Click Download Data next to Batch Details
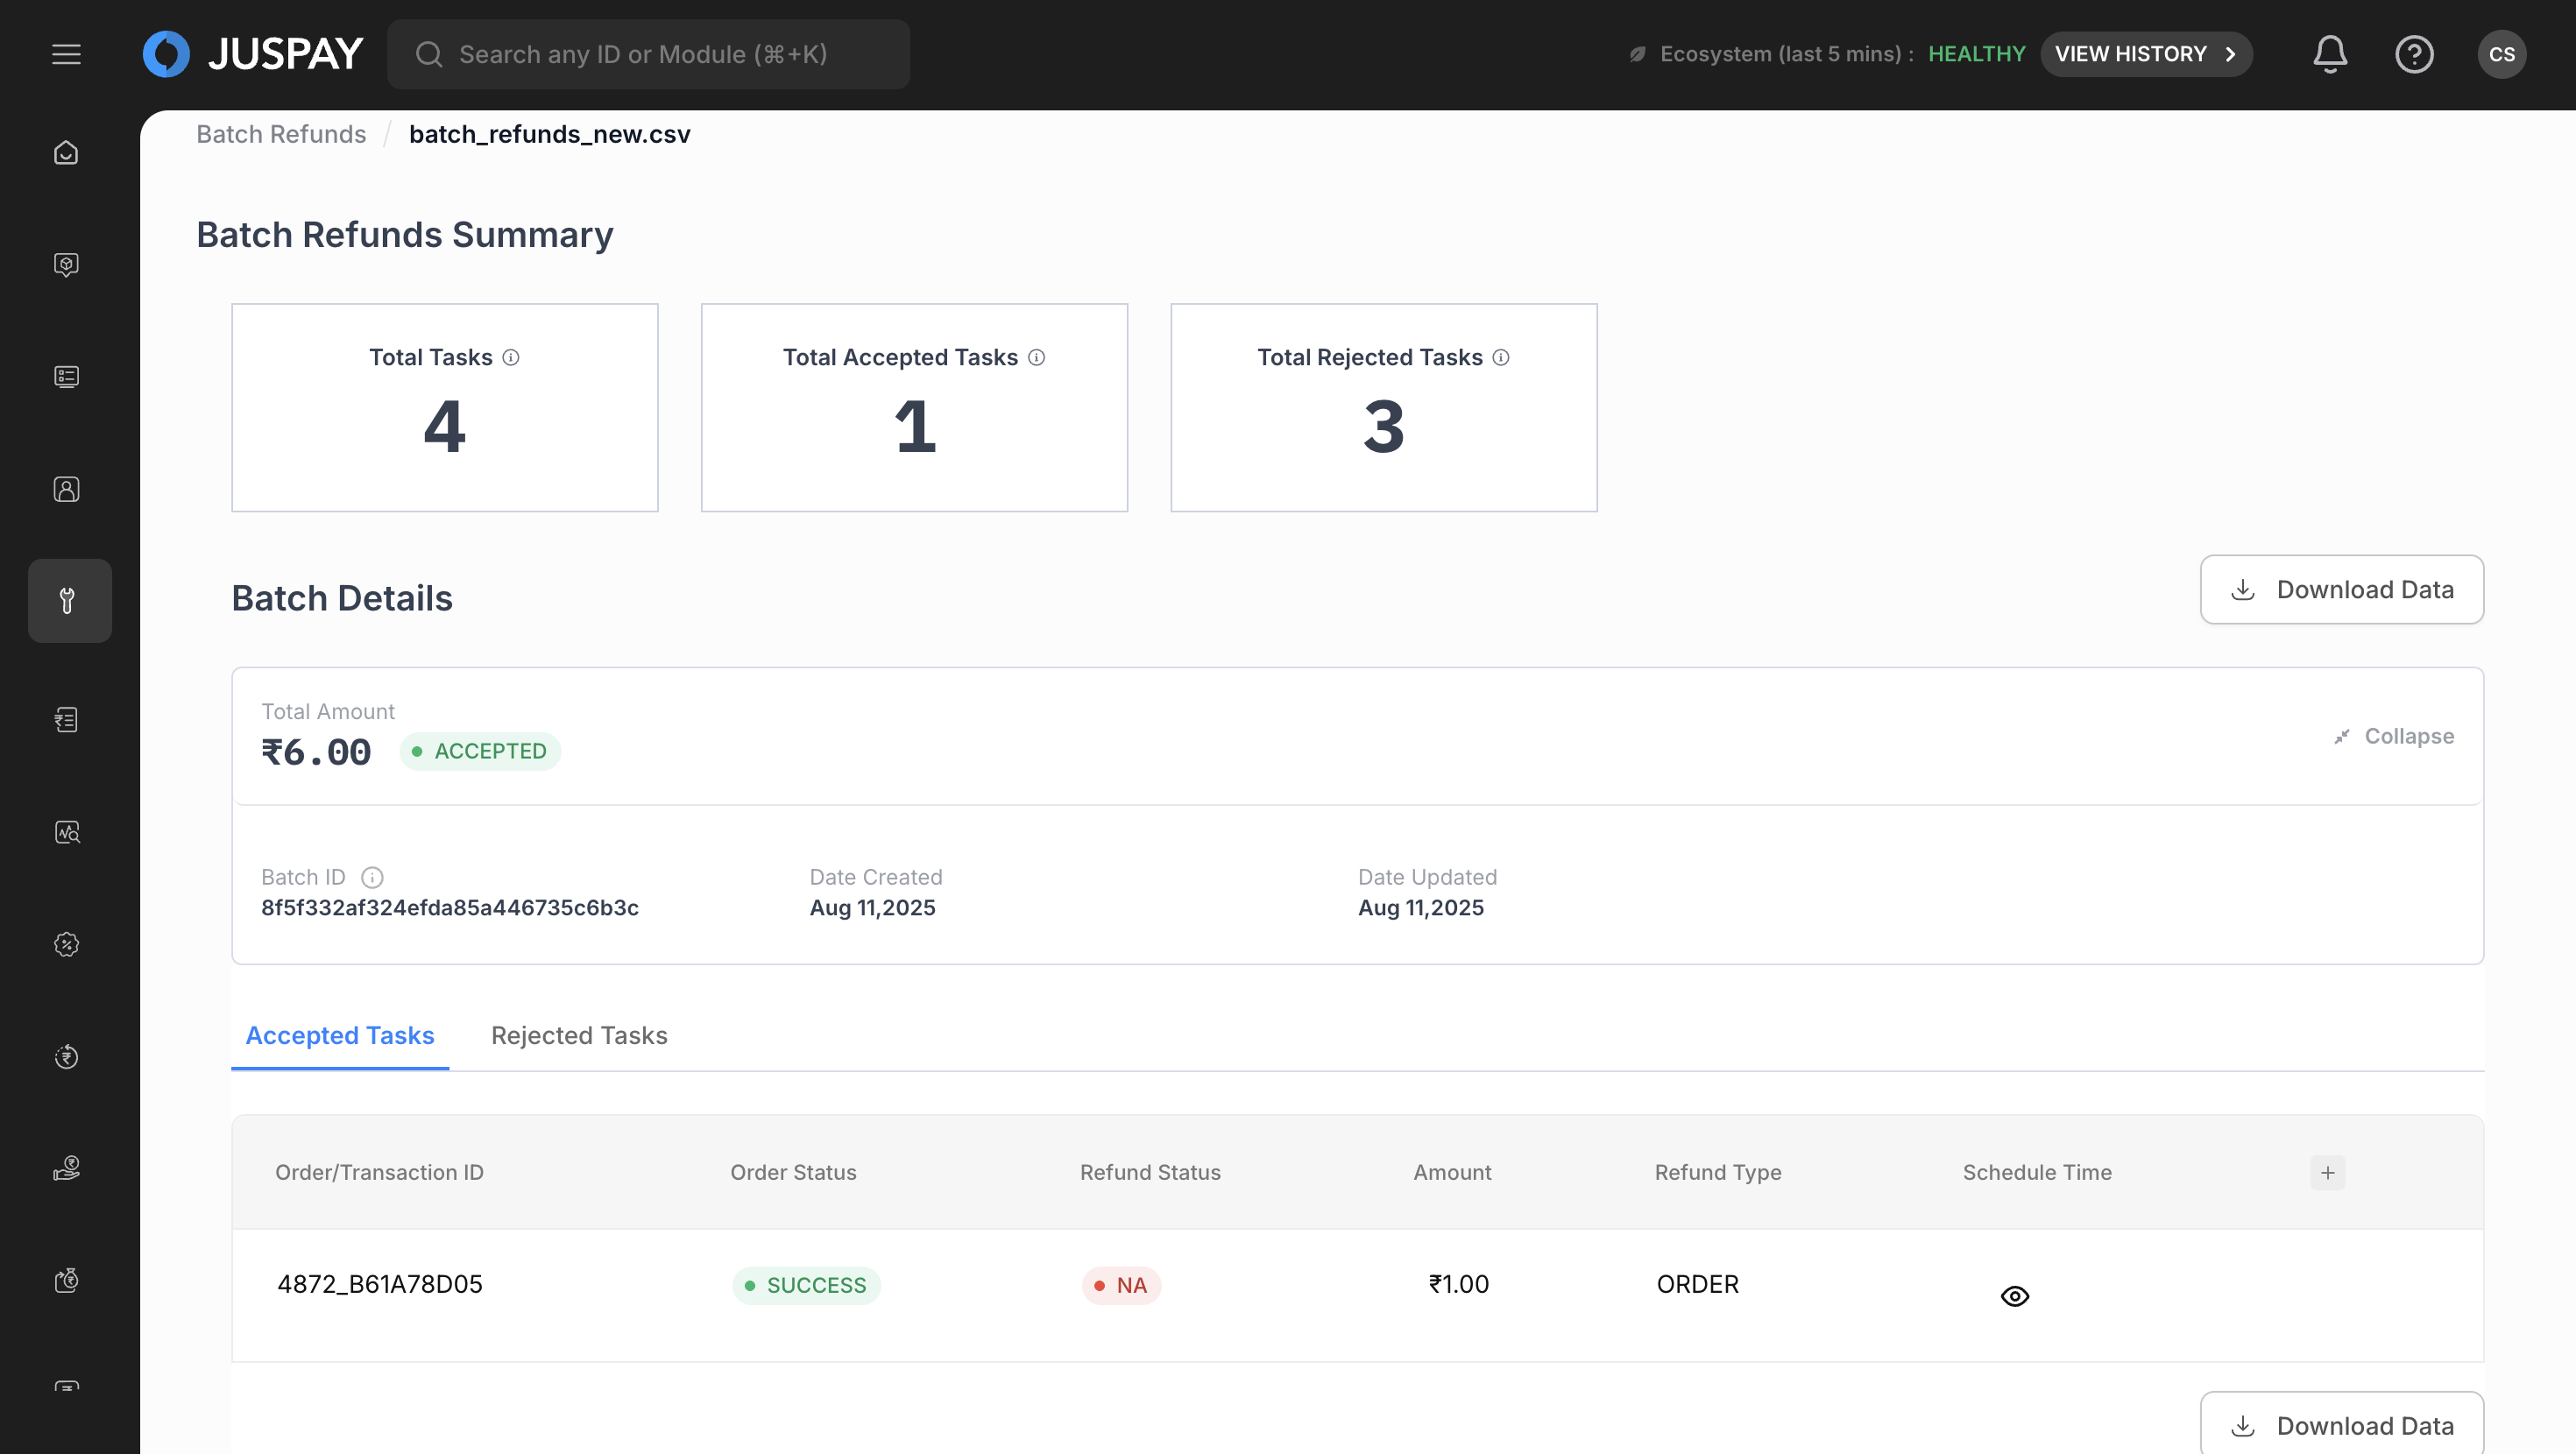Image resolution: width=2576 pixels, height=1454 pixels. pyautogui.click(x=2341, y=589)
